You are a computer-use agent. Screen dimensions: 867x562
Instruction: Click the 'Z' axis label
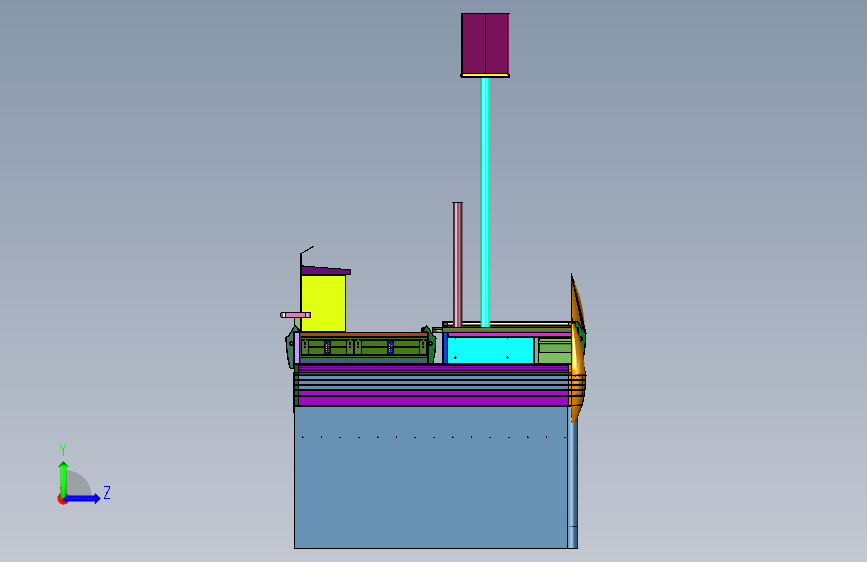(107, 492)
